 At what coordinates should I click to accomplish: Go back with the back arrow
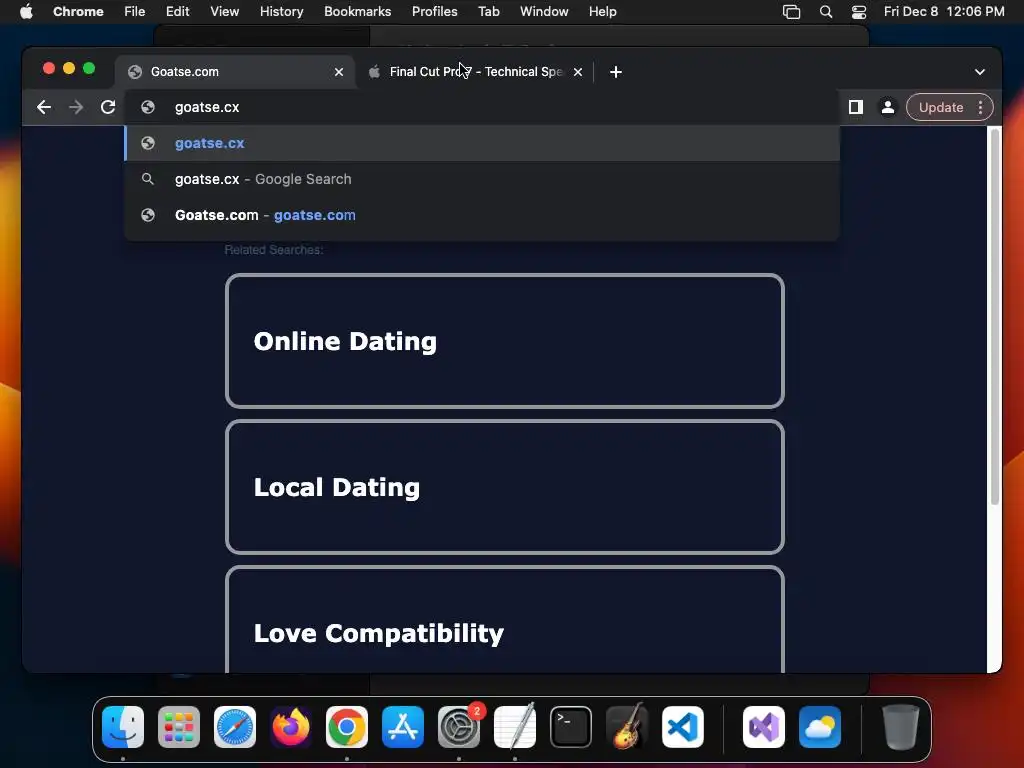coord(44,107)
